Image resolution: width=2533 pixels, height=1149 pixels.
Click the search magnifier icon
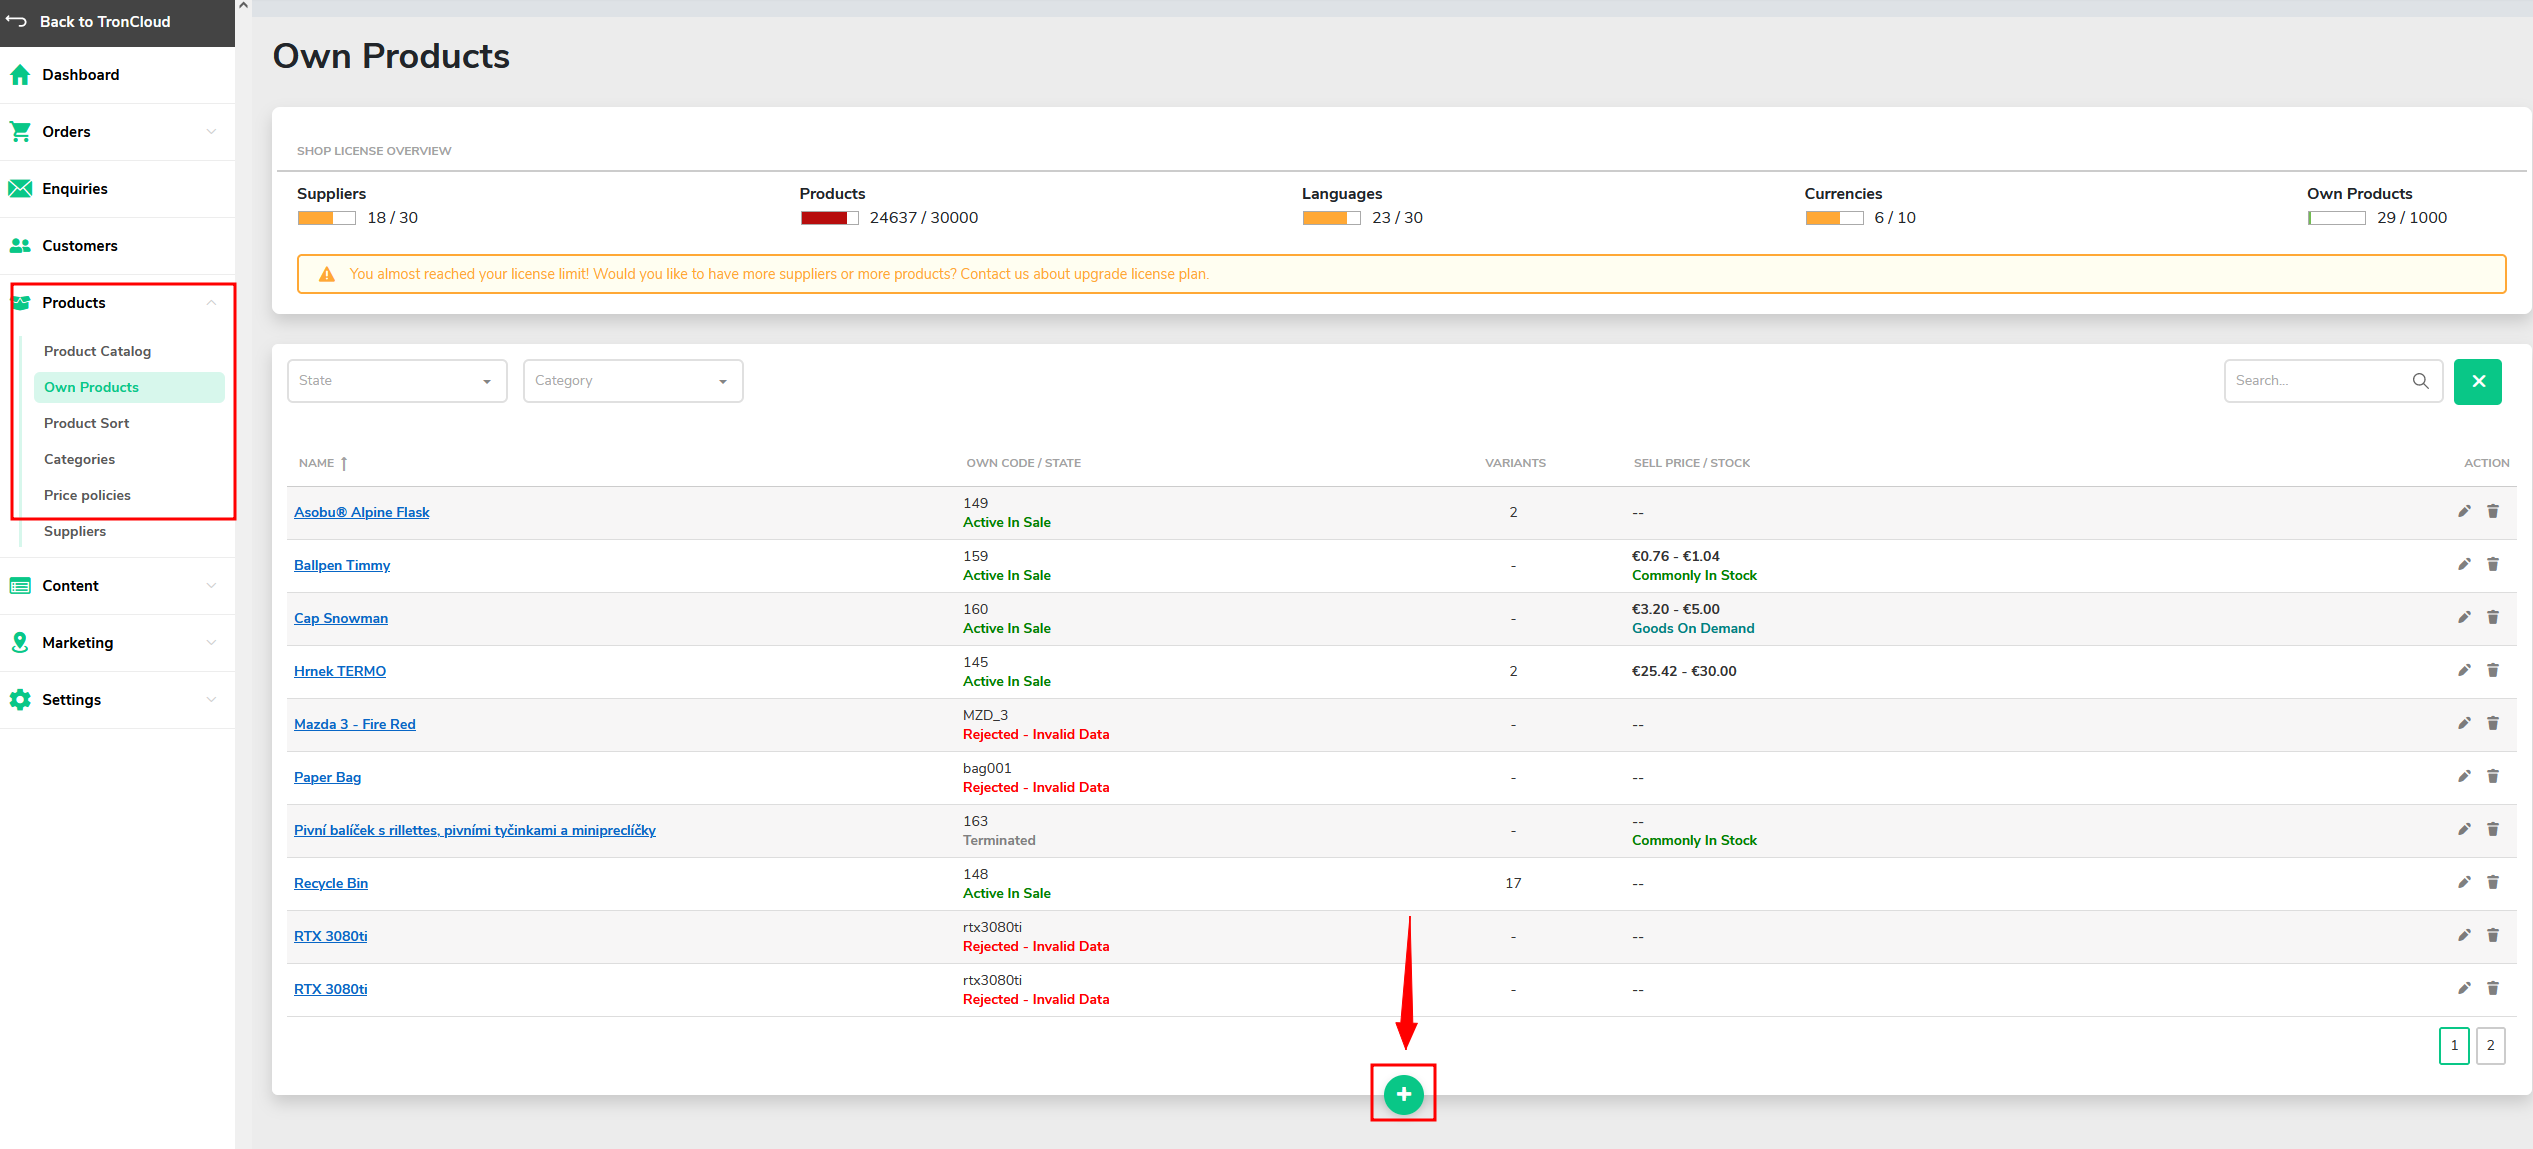(2420, 380)
